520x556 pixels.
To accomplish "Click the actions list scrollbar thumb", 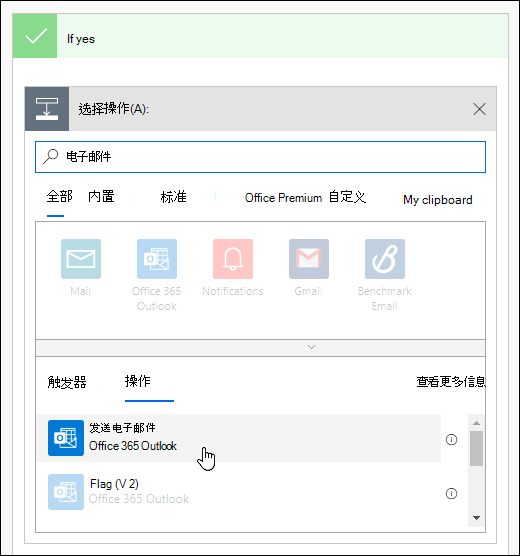I will (x=476, y=448).
